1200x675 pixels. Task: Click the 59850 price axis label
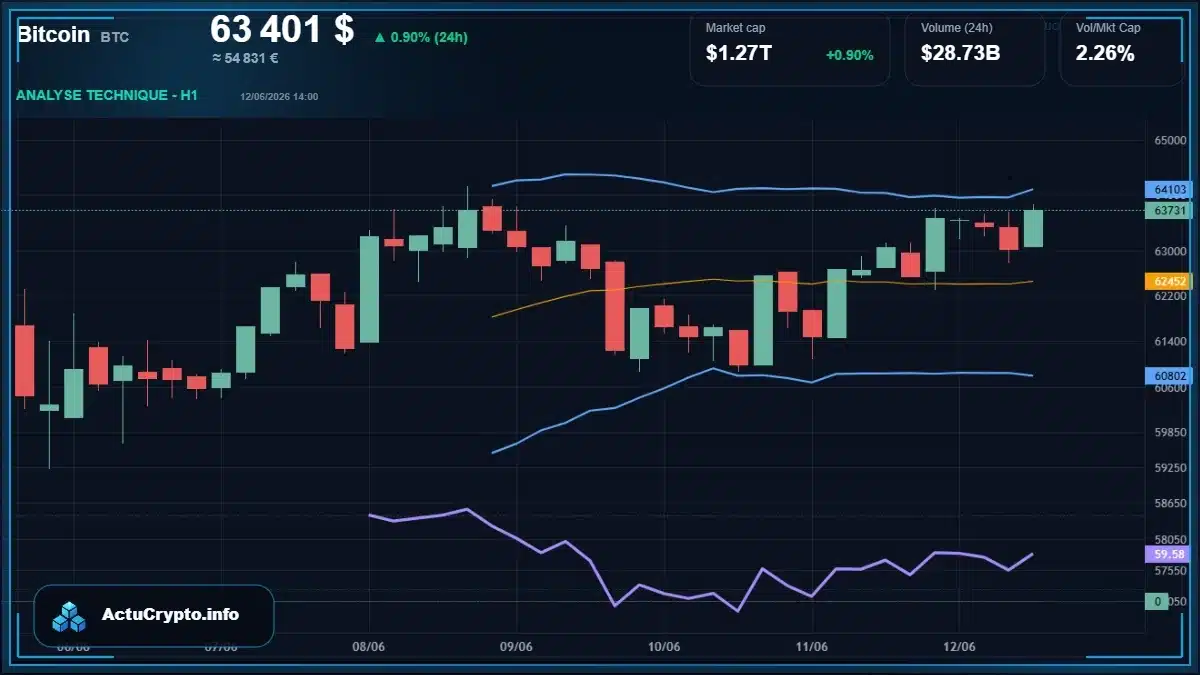[1170, 433]
